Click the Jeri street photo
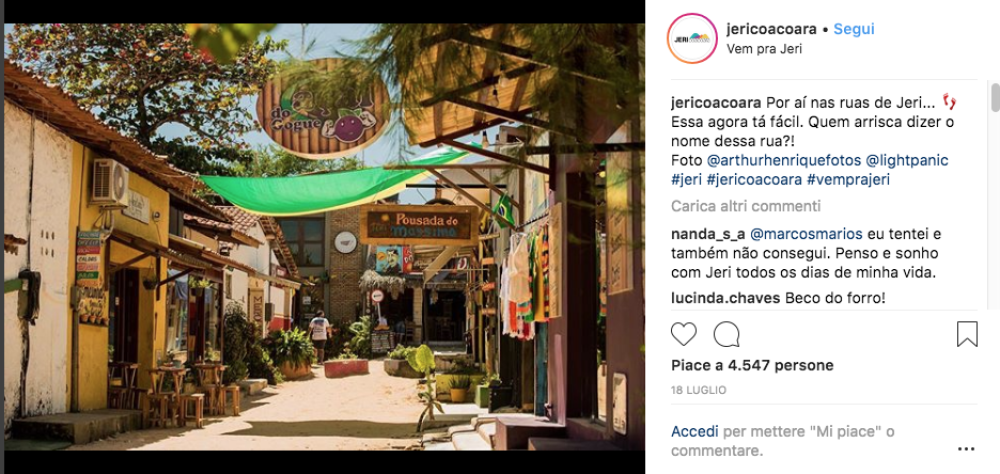Viewport: 1000px width, 474px height. pos(324,237)
